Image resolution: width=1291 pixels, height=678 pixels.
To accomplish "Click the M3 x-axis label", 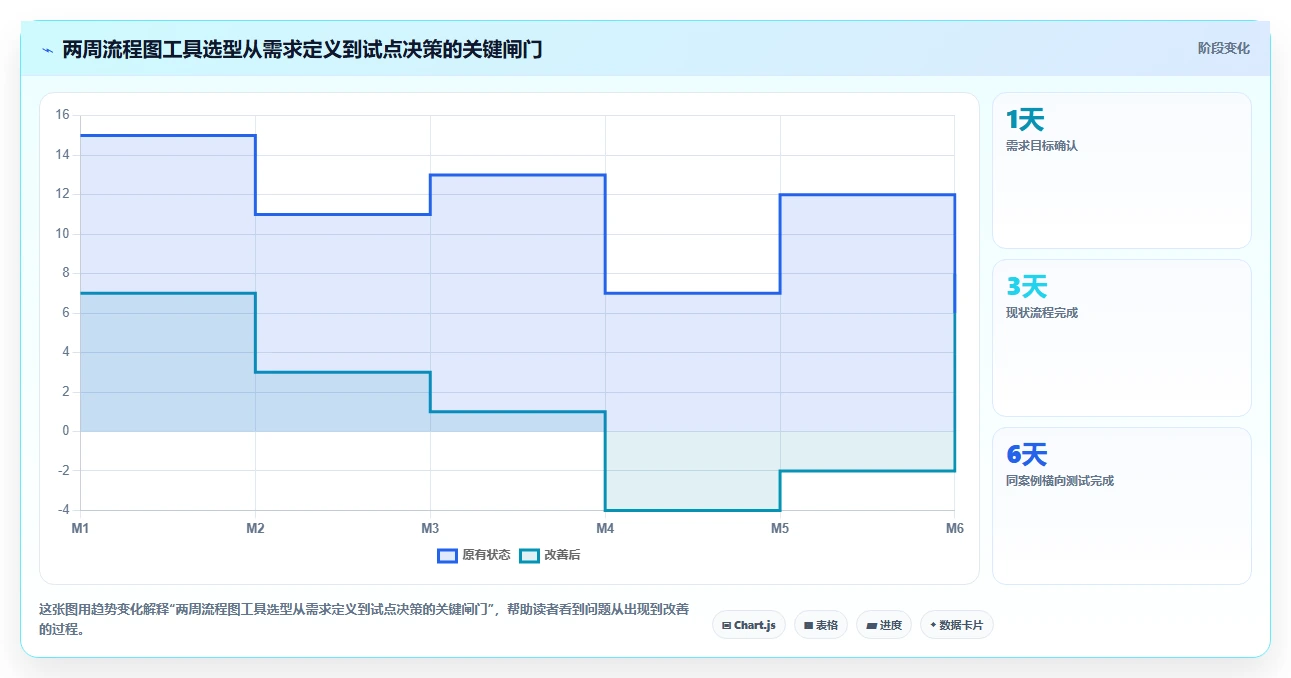I will 430,528.
